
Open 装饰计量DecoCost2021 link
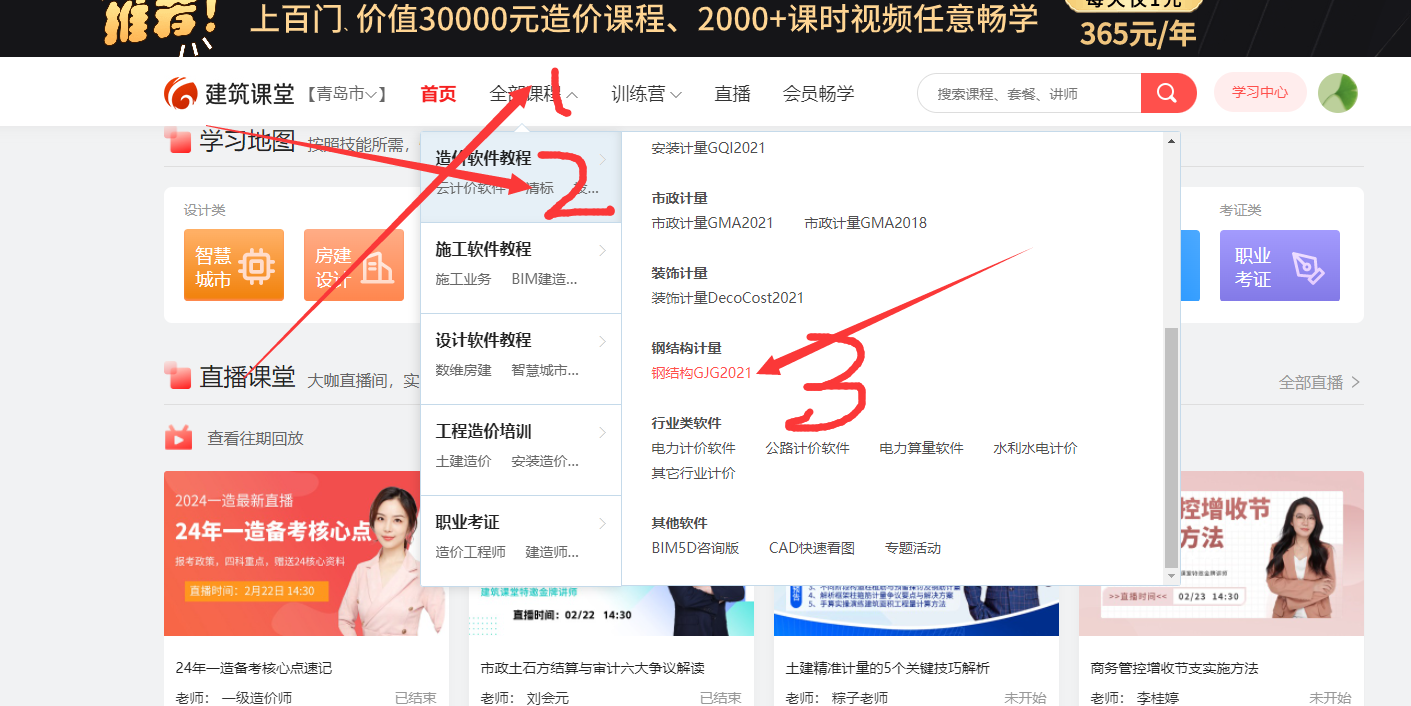coord(727,298)
